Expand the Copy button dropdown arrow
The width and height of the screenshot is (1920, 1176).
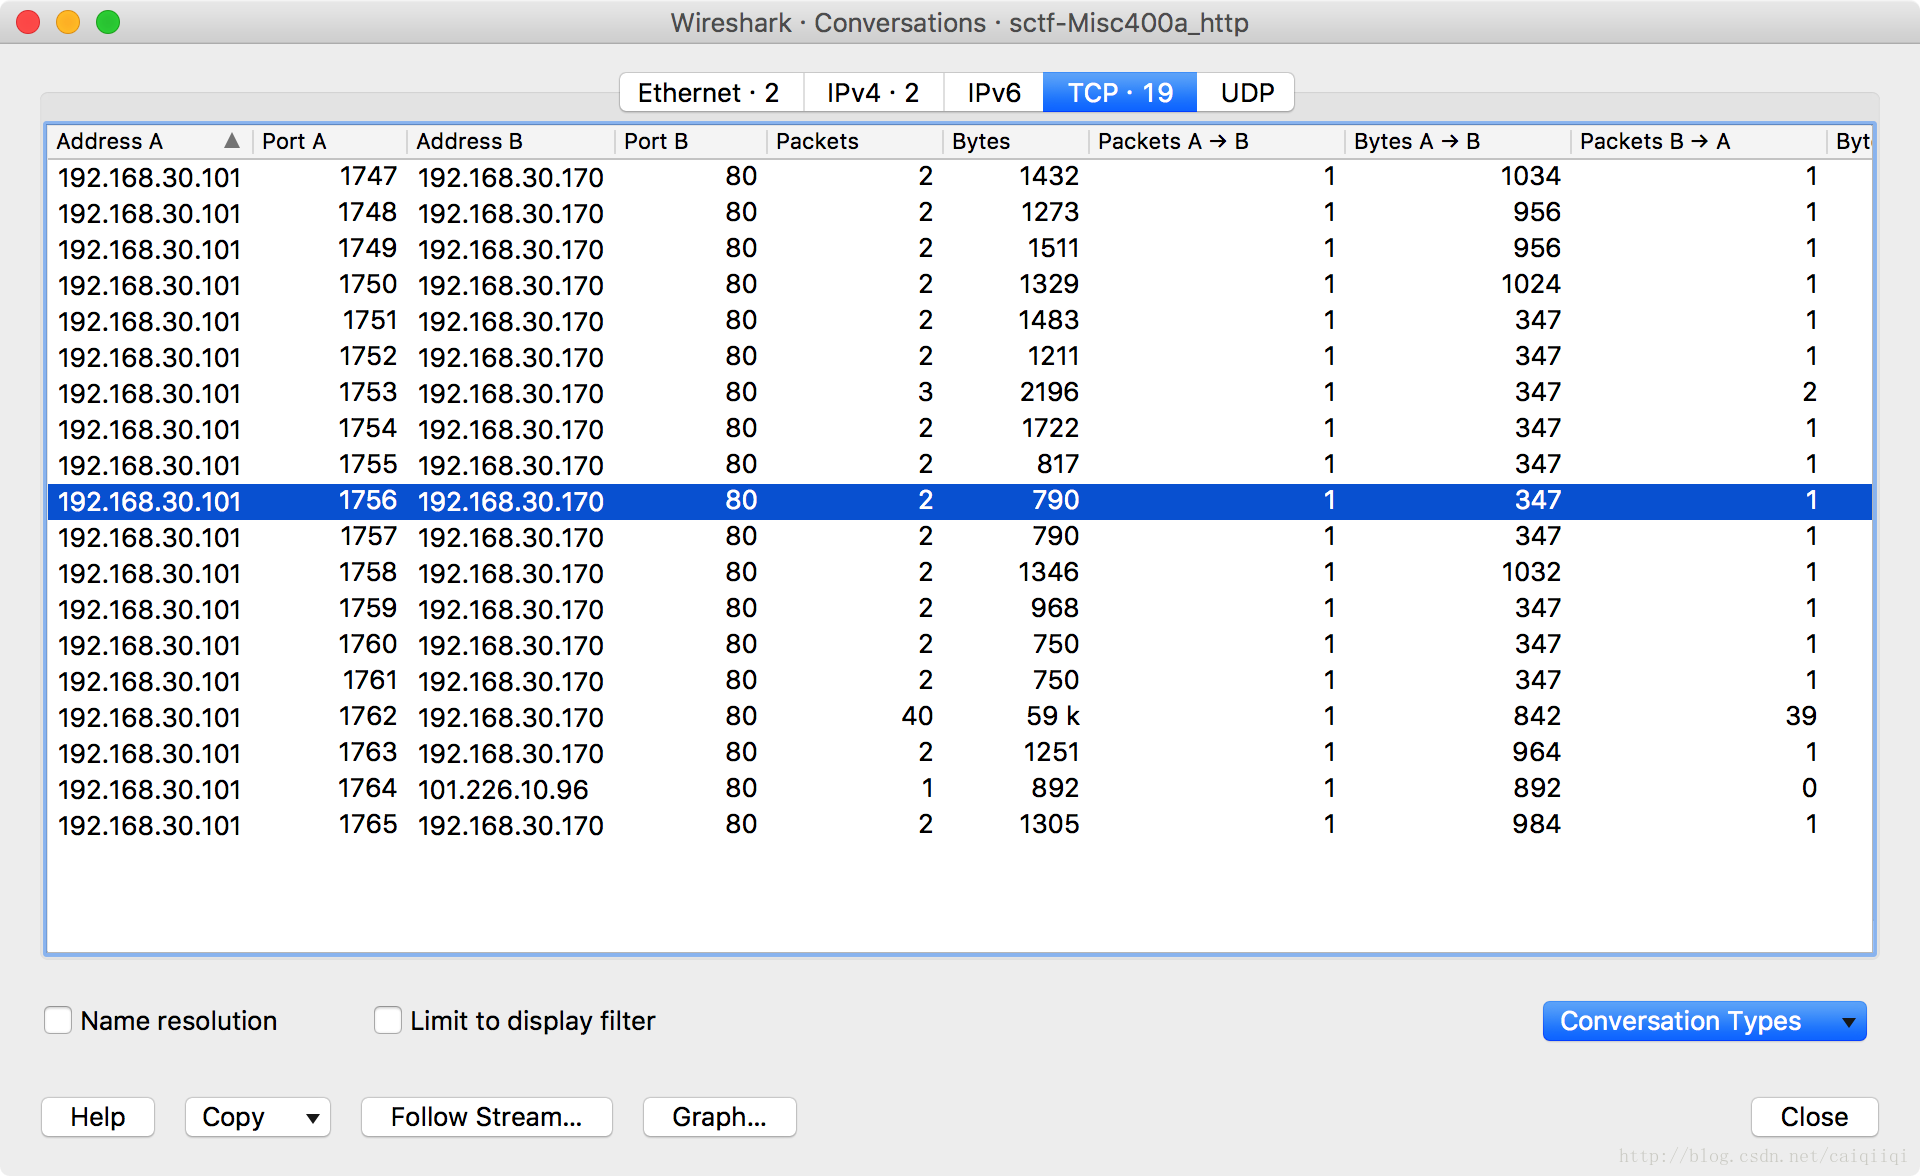[313, 1118]
